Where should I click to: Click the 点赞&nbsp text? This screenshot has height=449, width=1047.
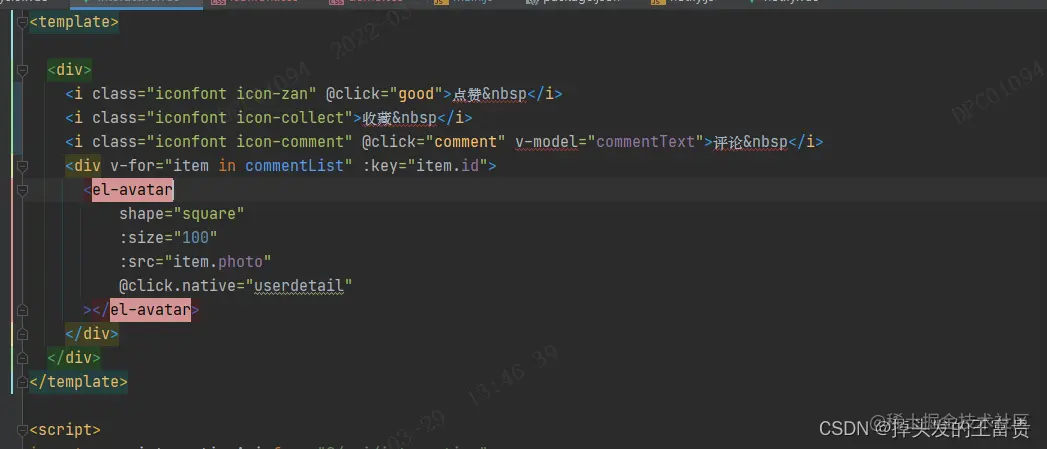490,94
